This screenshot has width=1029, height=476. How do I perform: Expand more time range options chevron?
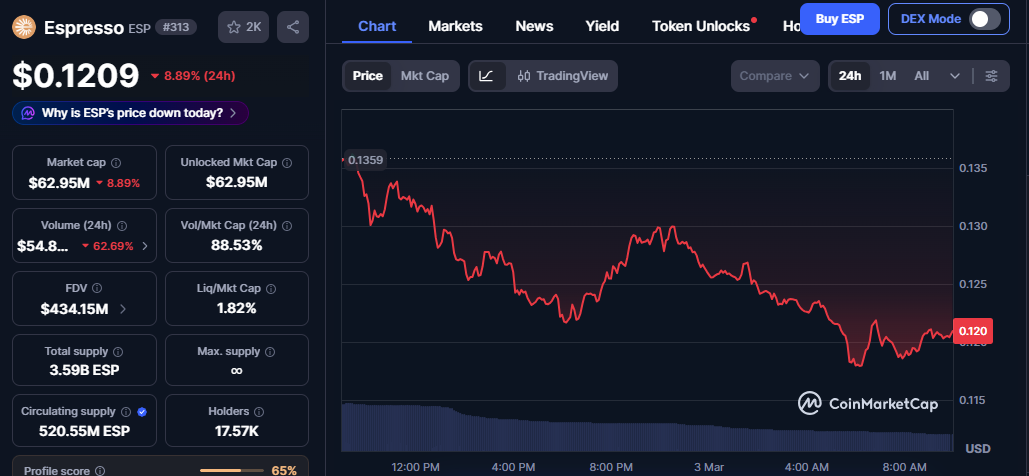point(955,76)
